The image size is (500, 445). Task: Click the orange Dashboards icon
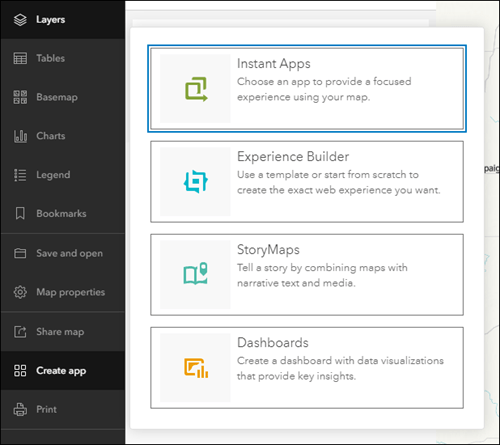click(196, 368)
